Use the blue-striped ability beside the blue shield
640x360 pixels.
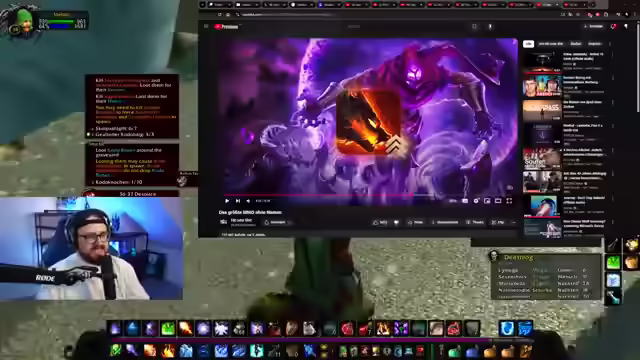tap(524, 328)
